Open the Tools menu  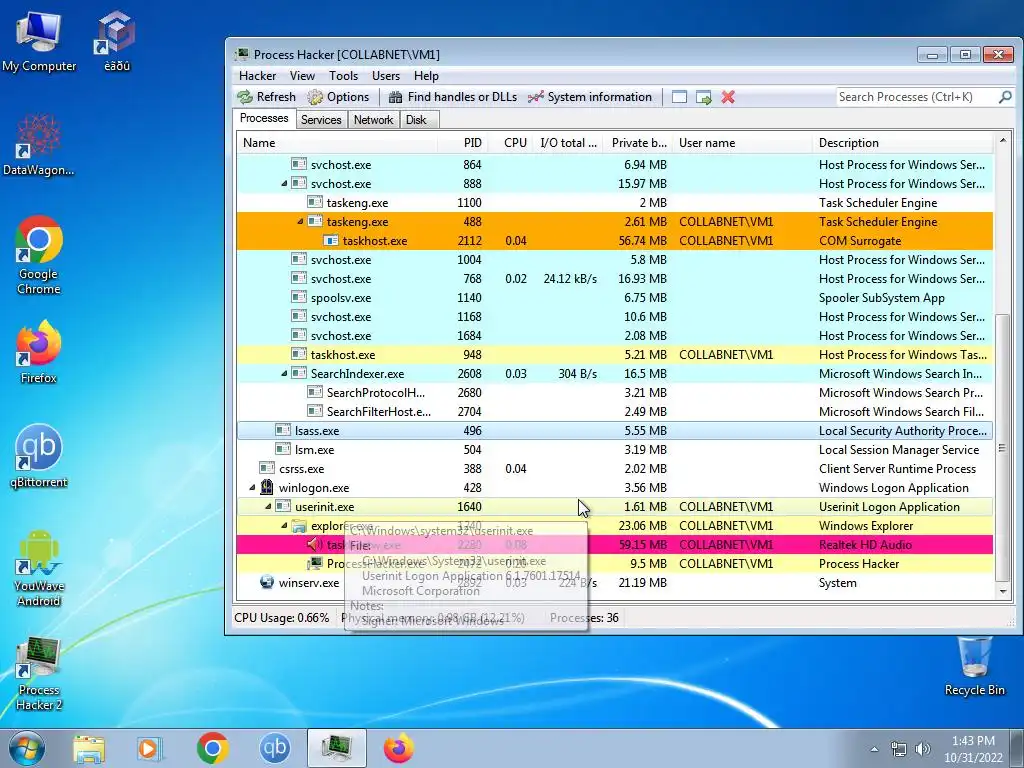point(344,76)
